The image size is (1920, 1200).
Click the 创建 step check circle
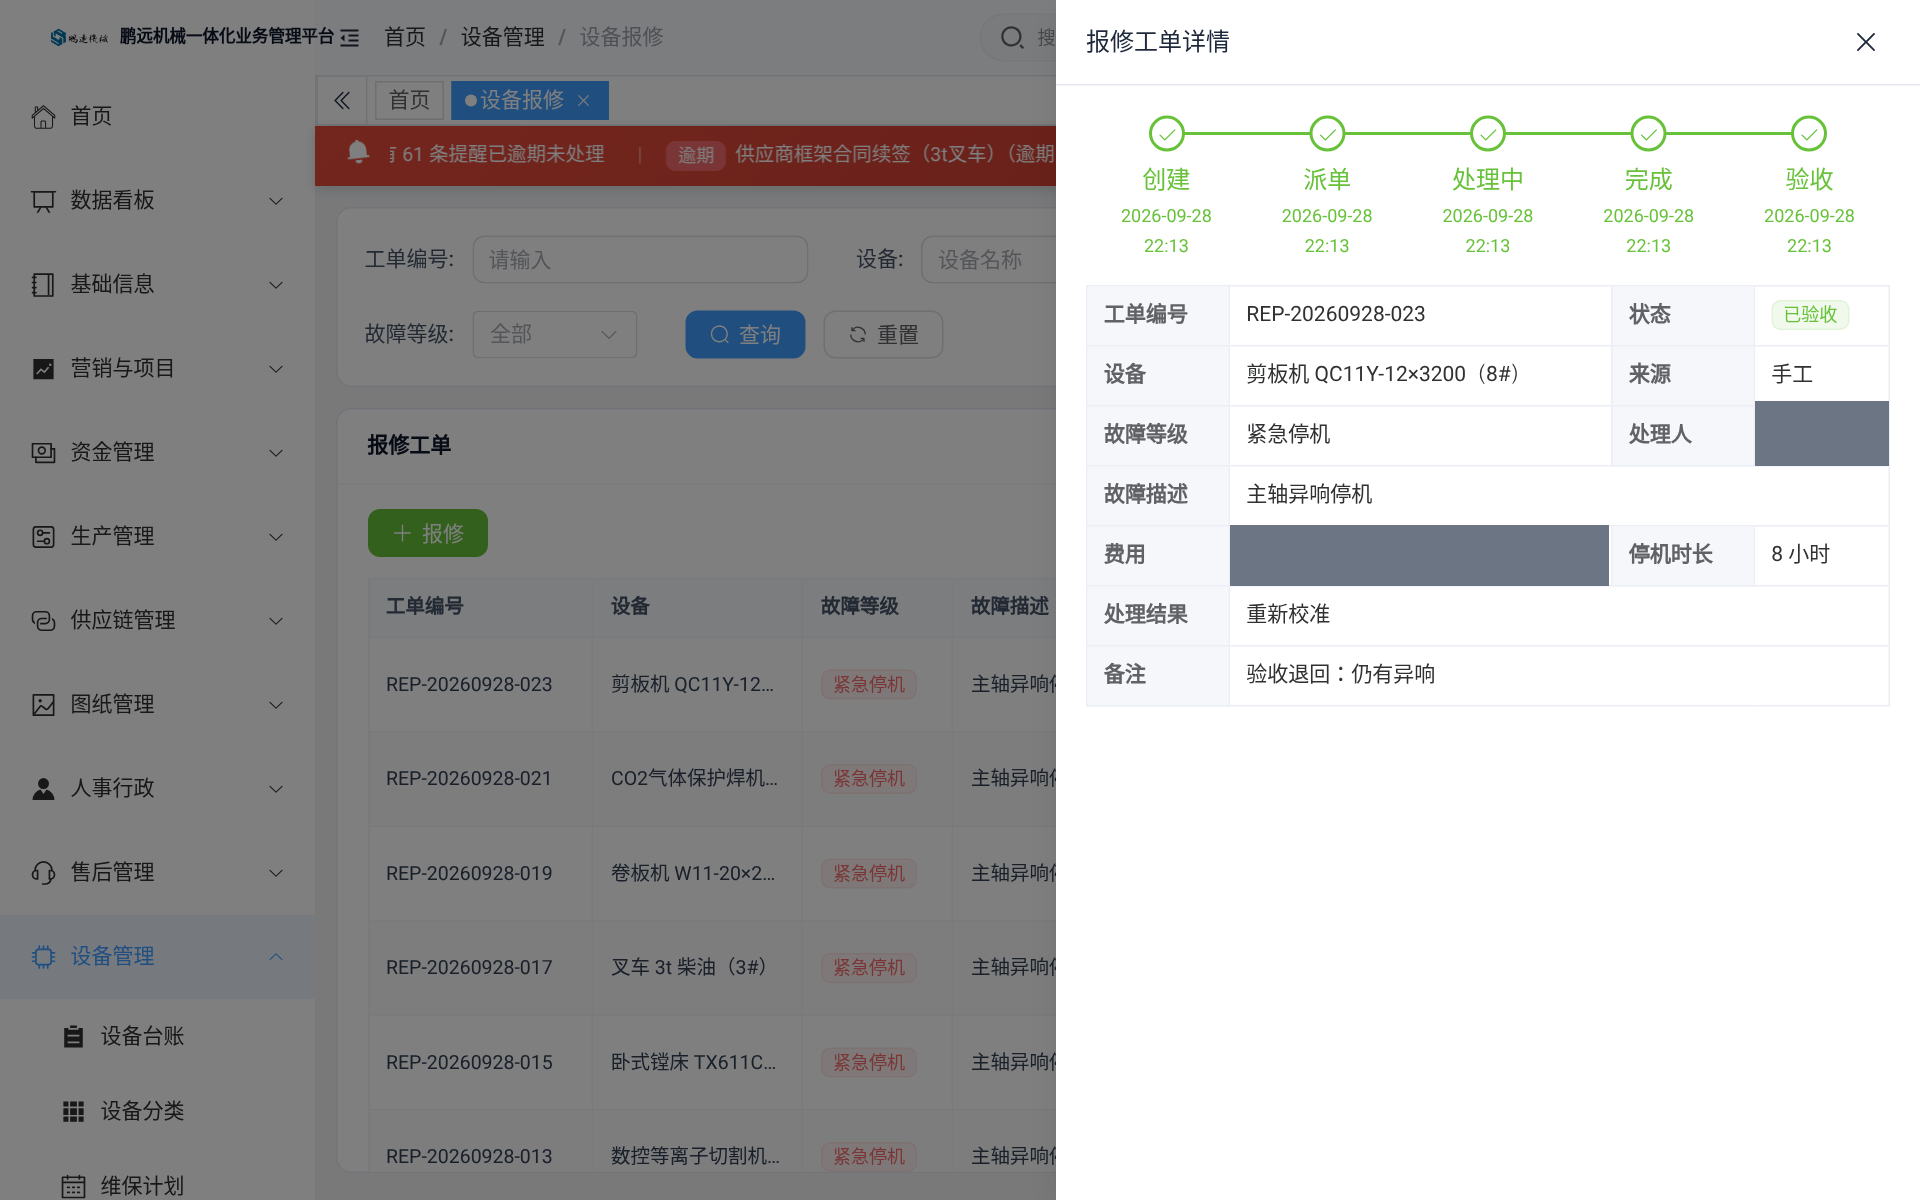click(x=1166, y=133)
